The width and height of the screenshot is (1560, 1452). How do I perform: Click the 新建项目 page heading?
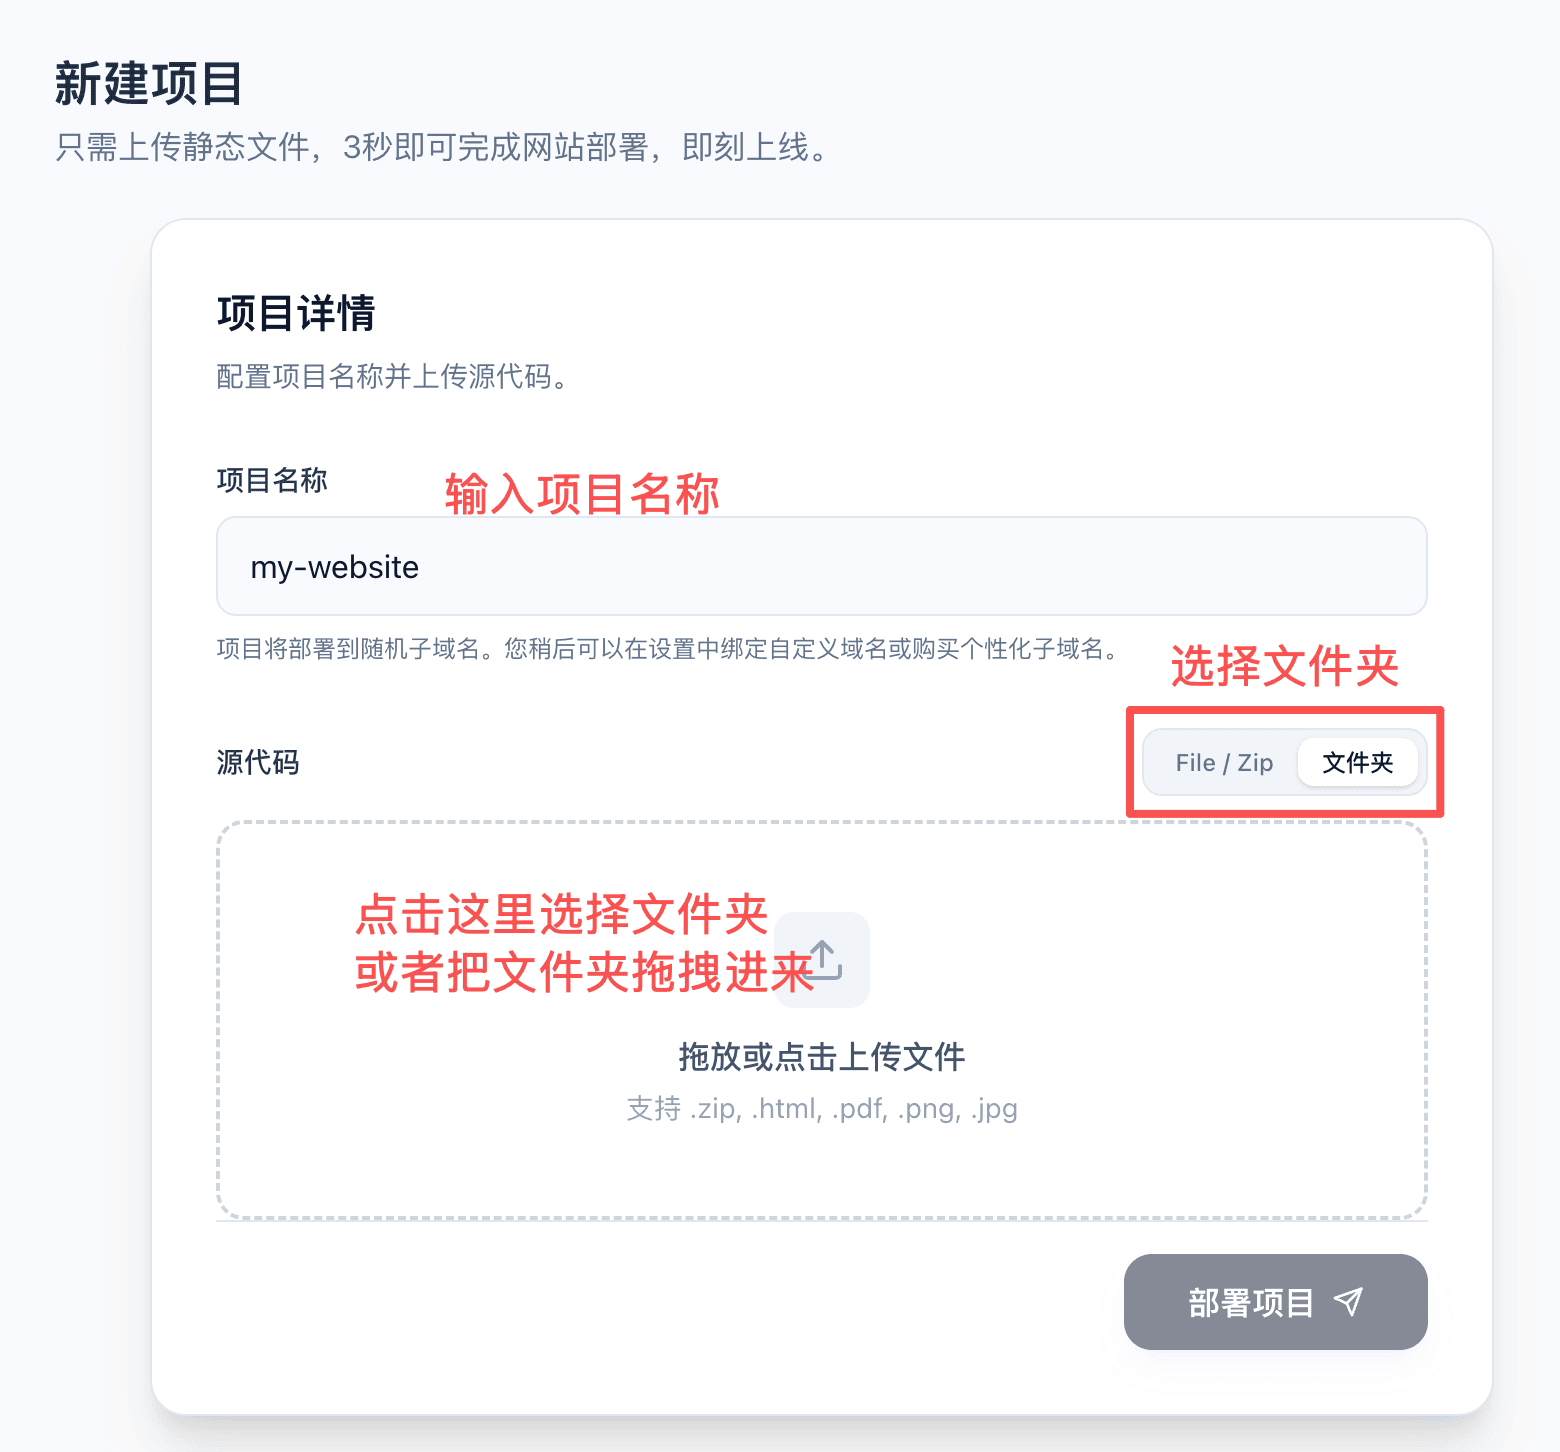pyautogui.click(x=149, y=84)
